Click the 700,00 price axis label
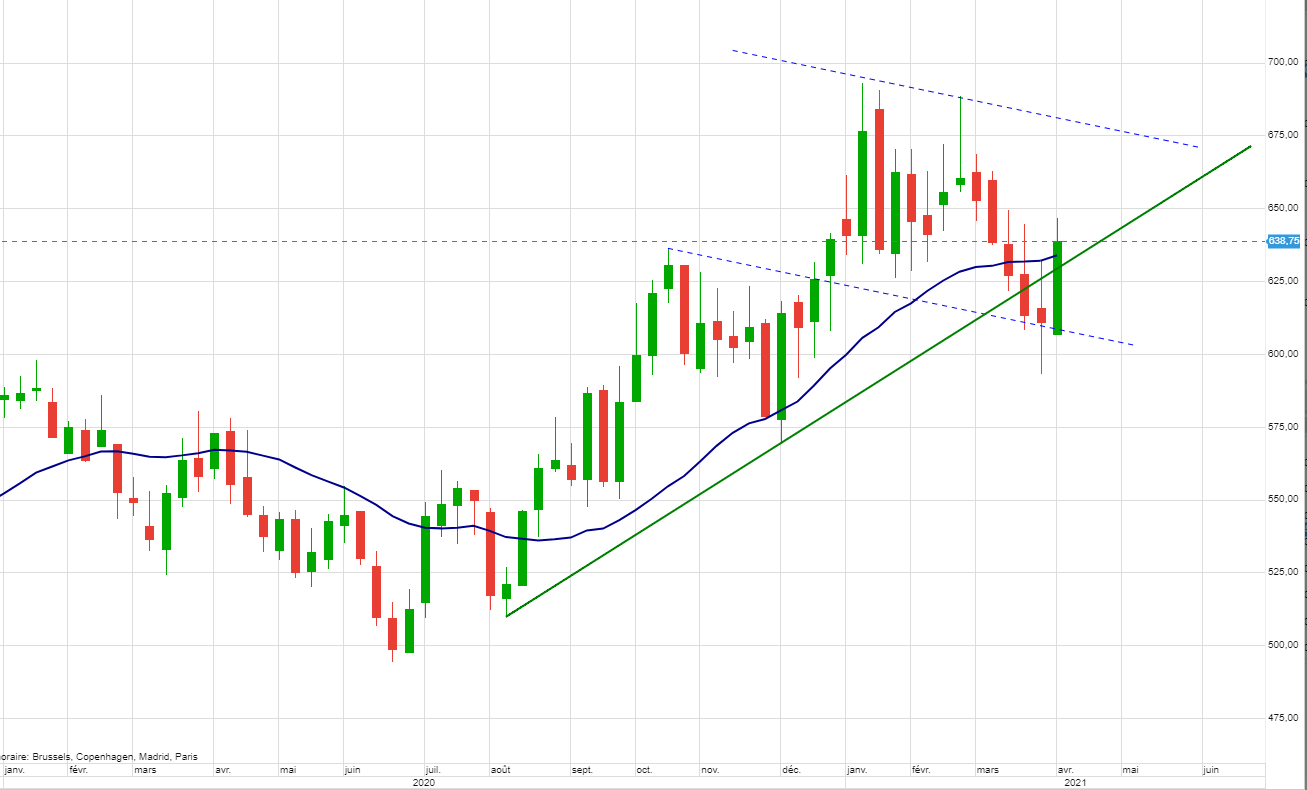Viewport: 1307px width, 790px height. (1283, 62)
